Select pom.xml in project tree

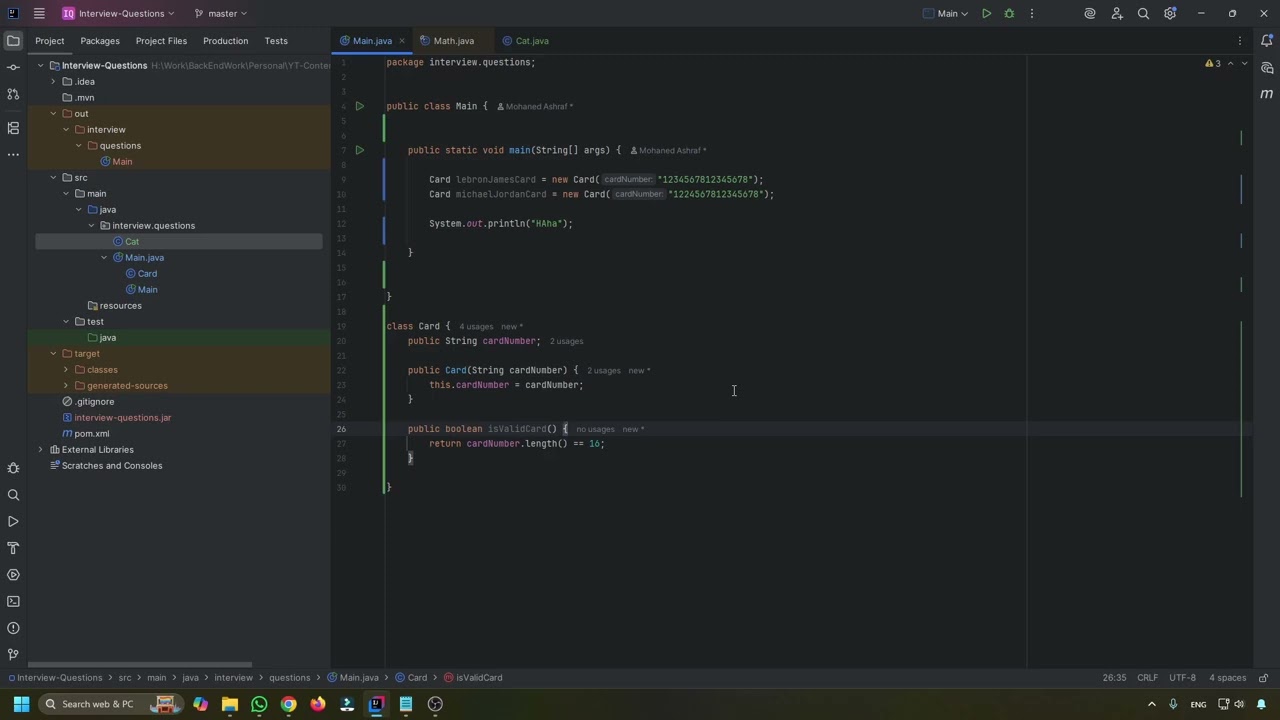[x=85, y=434]
